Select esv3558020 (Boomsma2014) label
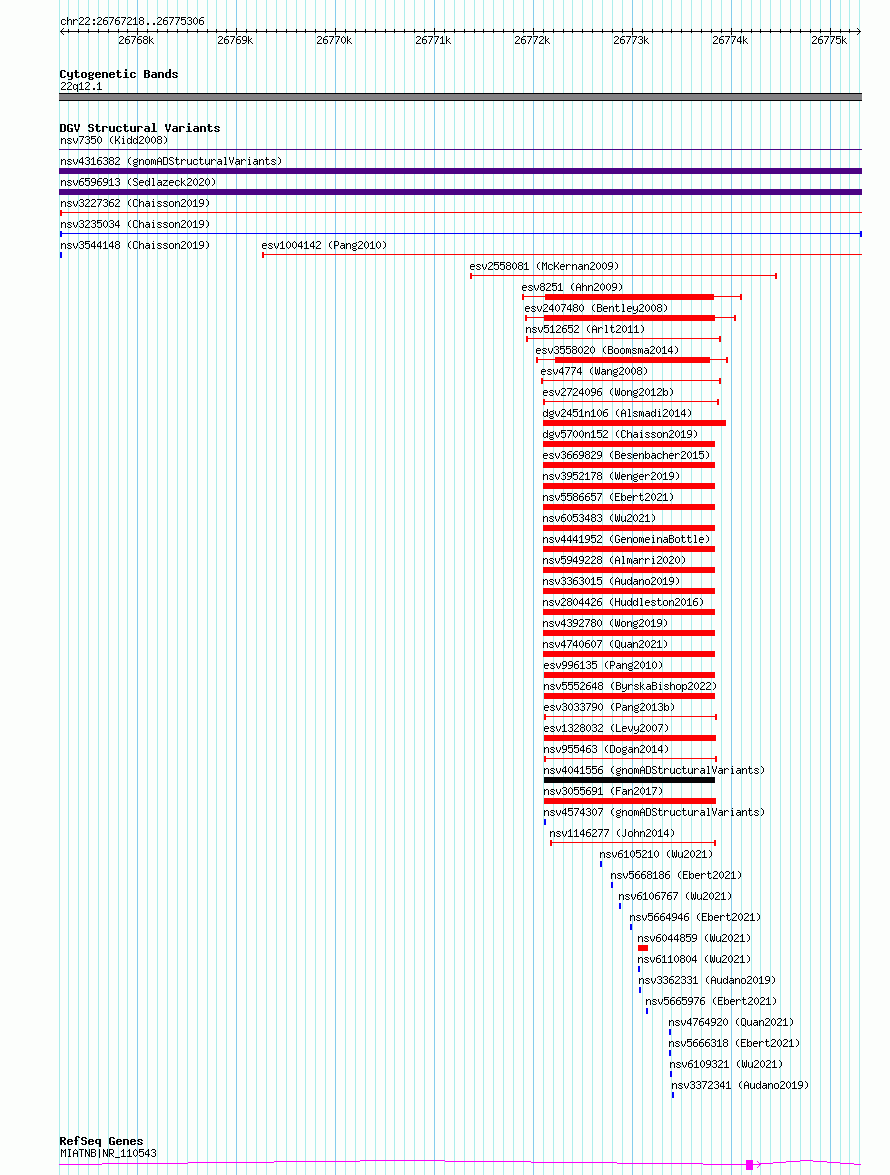This screenshot has height=1175, width=890. pos(608,350)
